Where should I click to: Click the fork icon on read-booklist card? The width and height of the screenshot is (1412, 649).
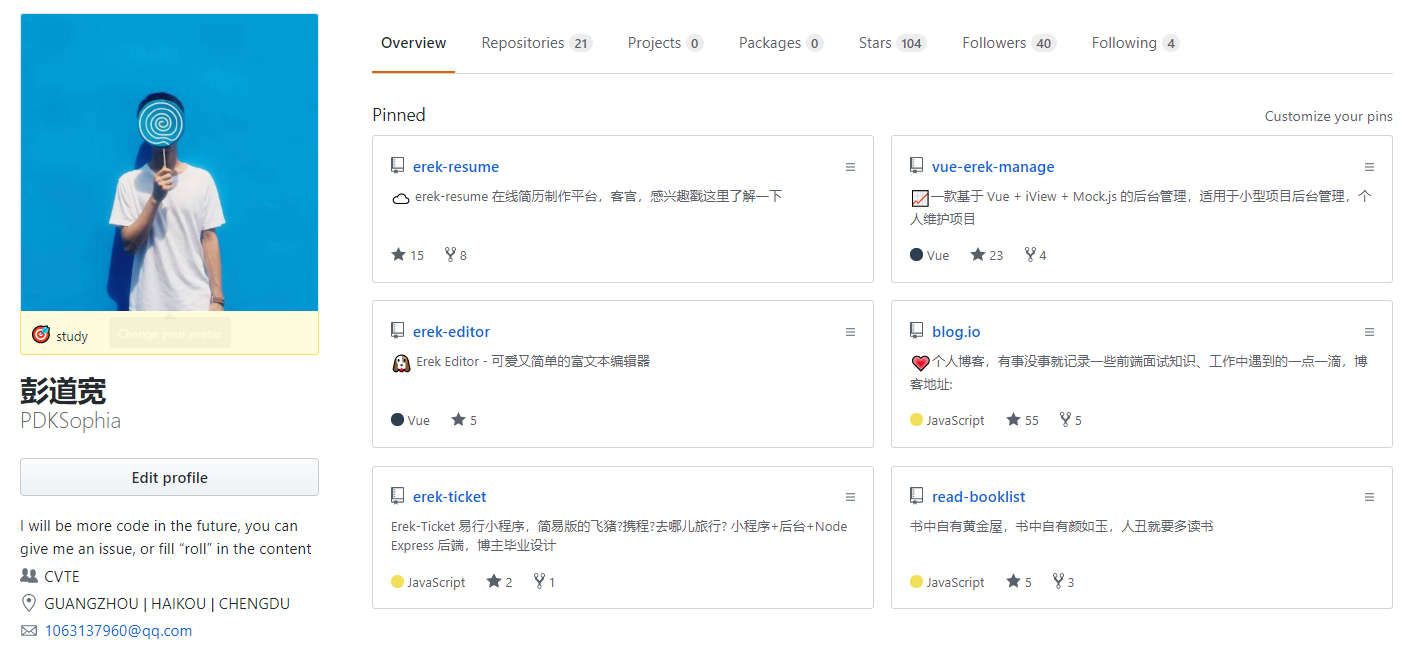coord(1058,581)
